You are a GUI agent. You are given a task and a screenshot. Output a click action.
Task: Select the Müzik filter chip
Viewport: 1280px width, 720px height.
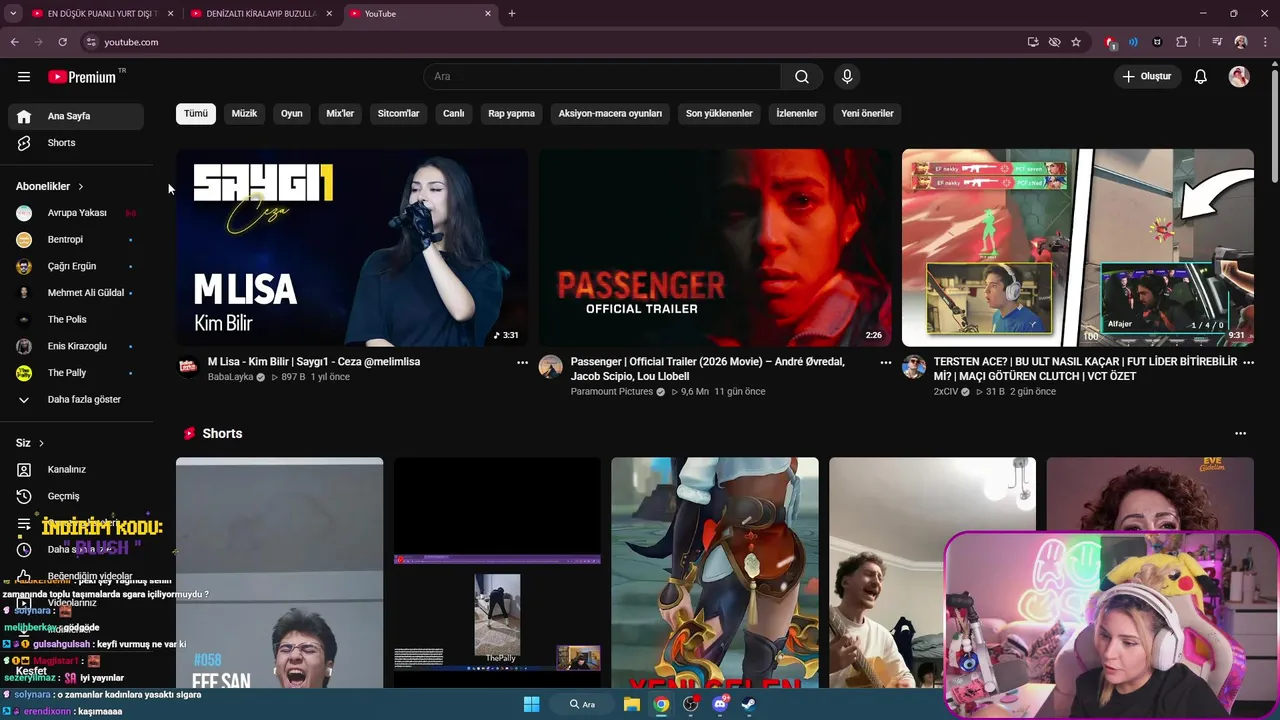(245, 114)
